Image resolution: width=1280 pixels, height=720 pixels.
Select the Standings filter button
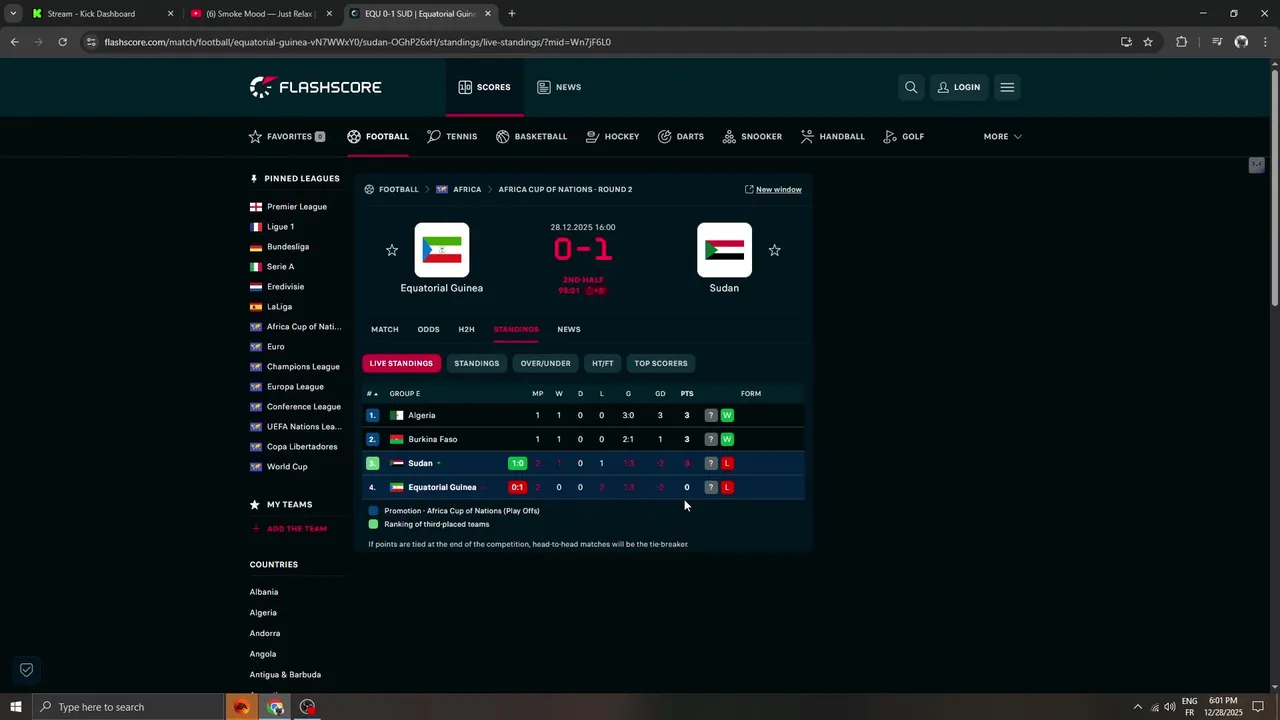click(476, 363)
